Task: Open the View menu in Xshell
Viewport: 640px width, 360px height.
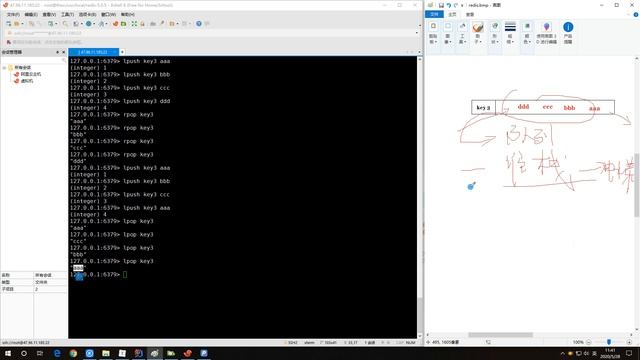Action: pyautogui.click(x=49, y=14)
